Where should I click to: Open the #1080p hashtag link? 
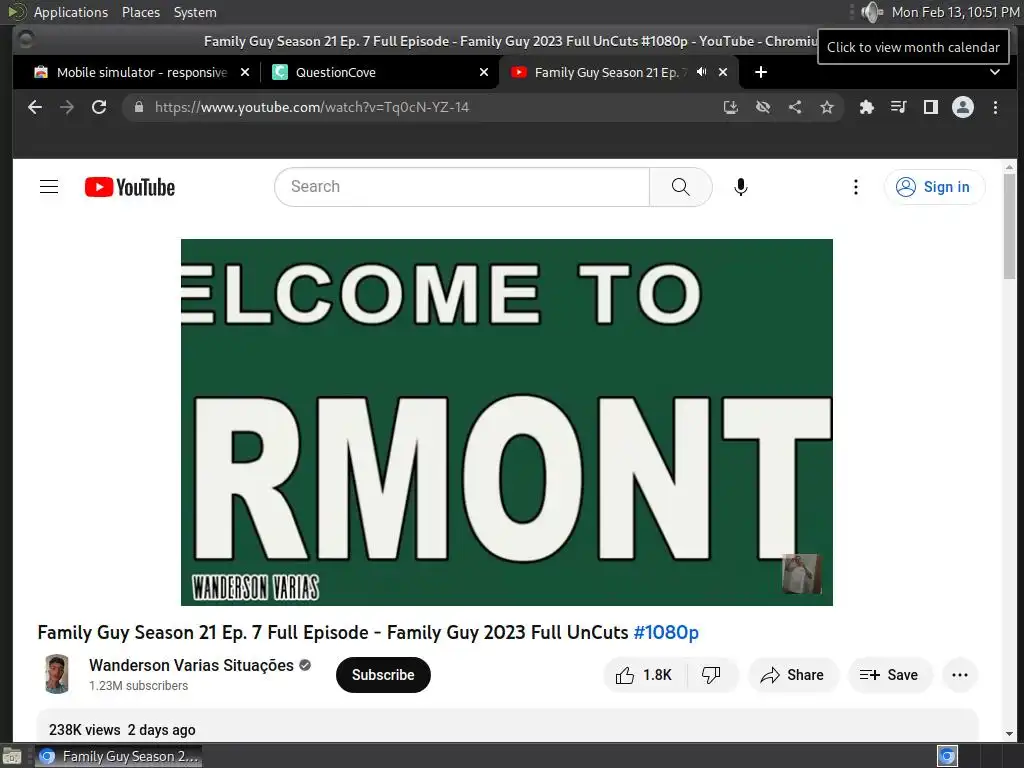666,632
